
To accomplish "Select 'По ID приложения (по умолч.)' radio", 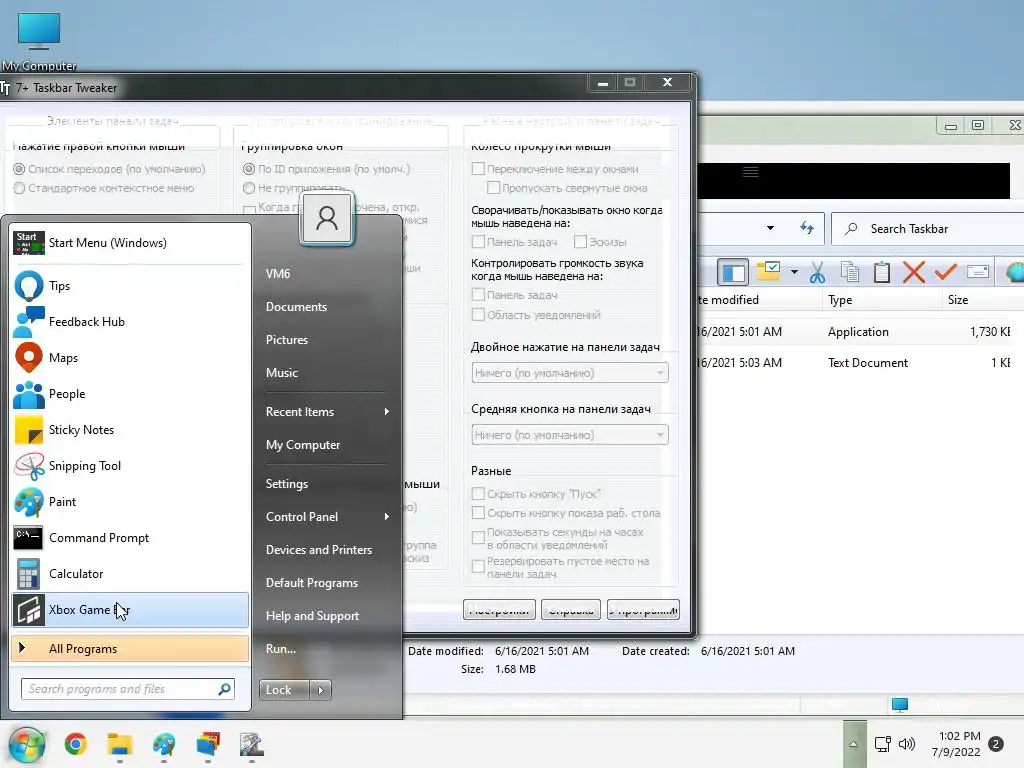I will point(249,169).
